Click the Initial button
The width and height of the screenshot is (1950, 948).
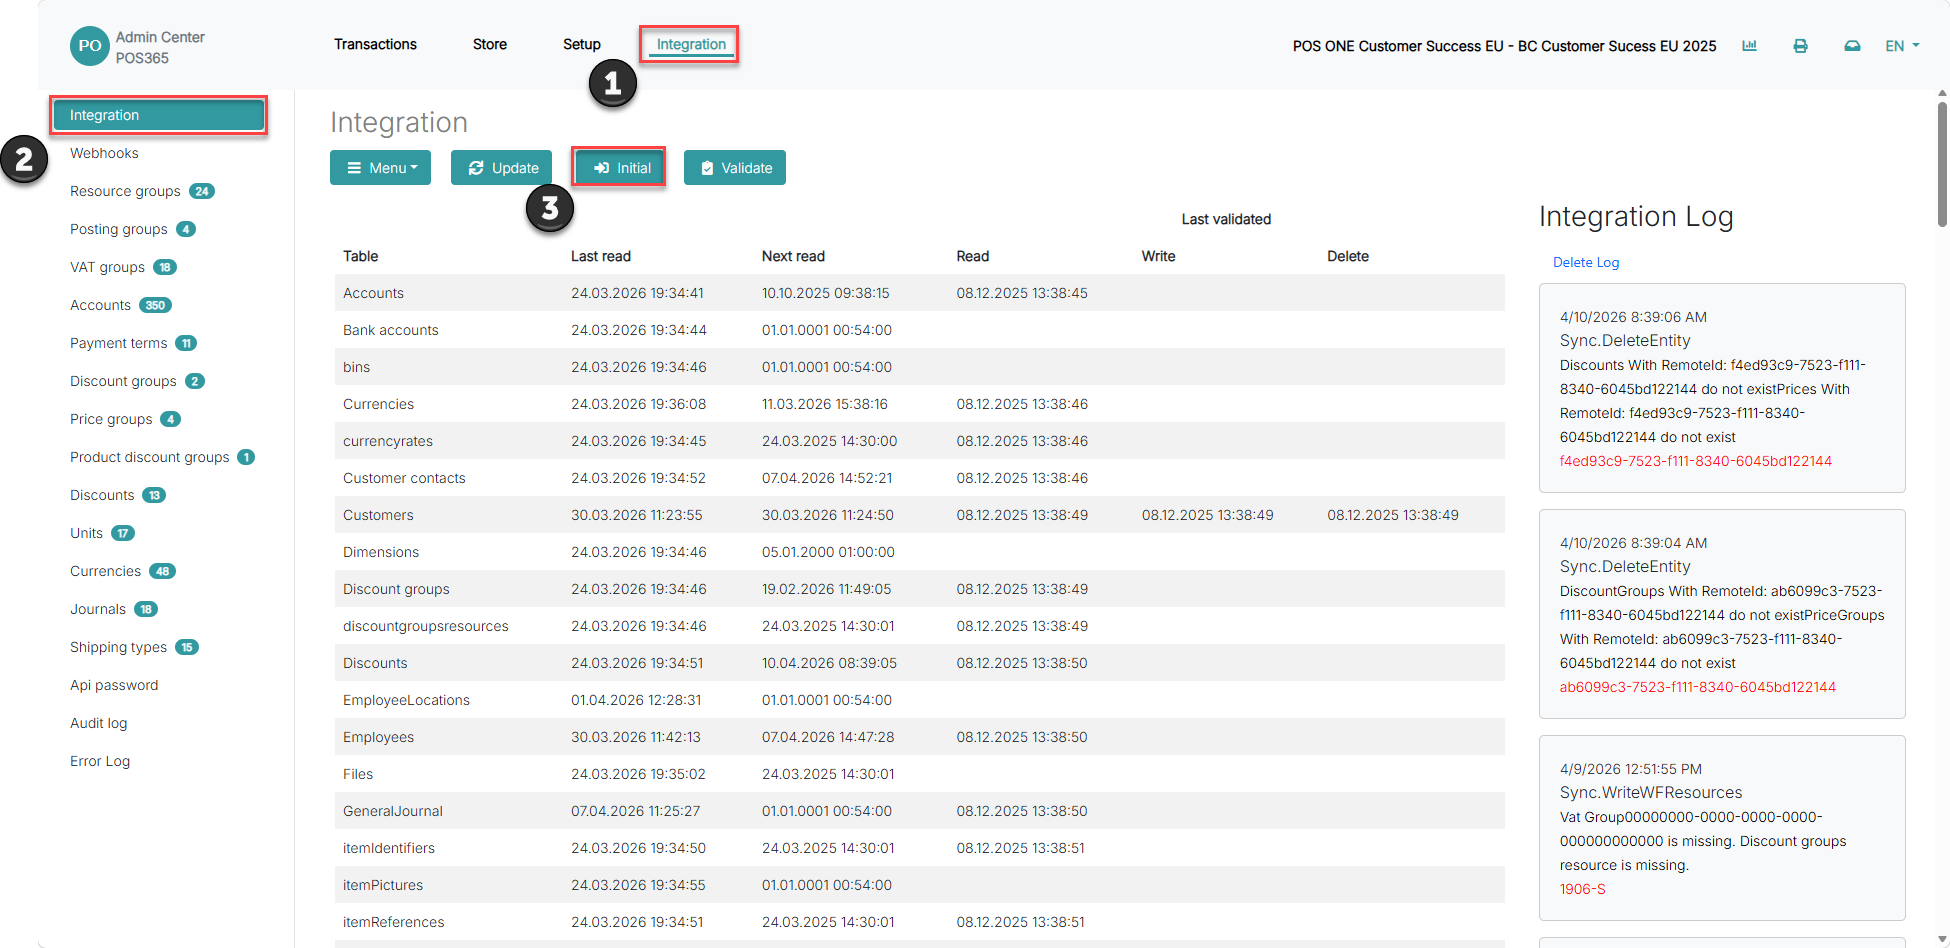619,168
